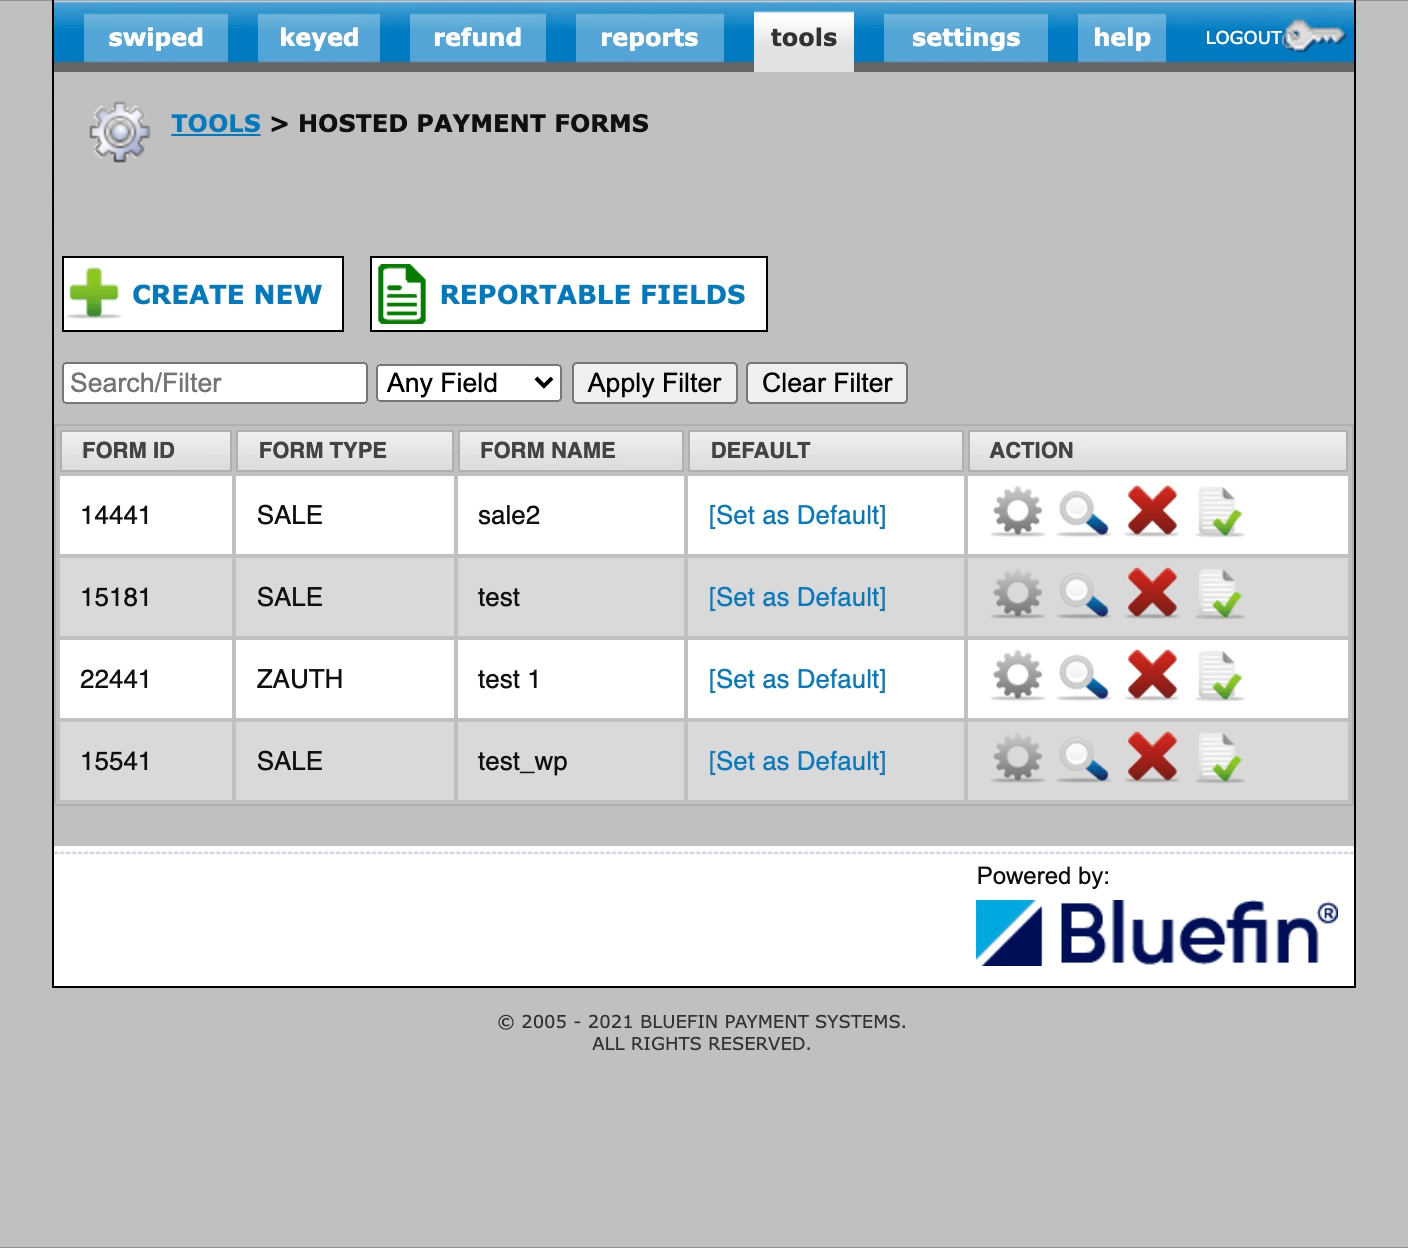
Task: Click the FORM NAME column header
Action: click(x=571, y=451)
